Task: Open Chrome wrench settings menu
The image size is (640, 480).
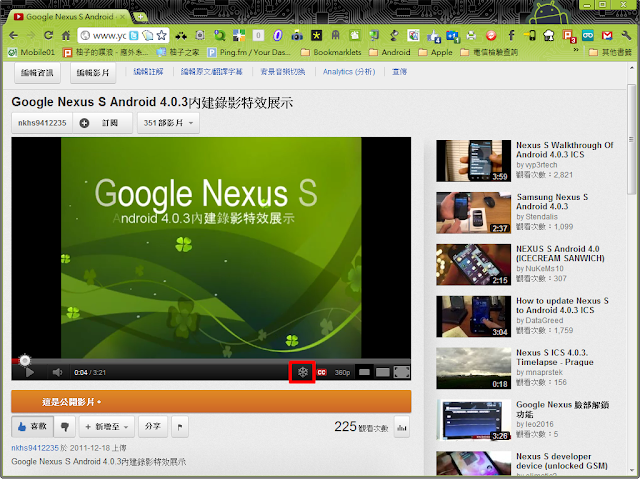Action: [627, 36]
